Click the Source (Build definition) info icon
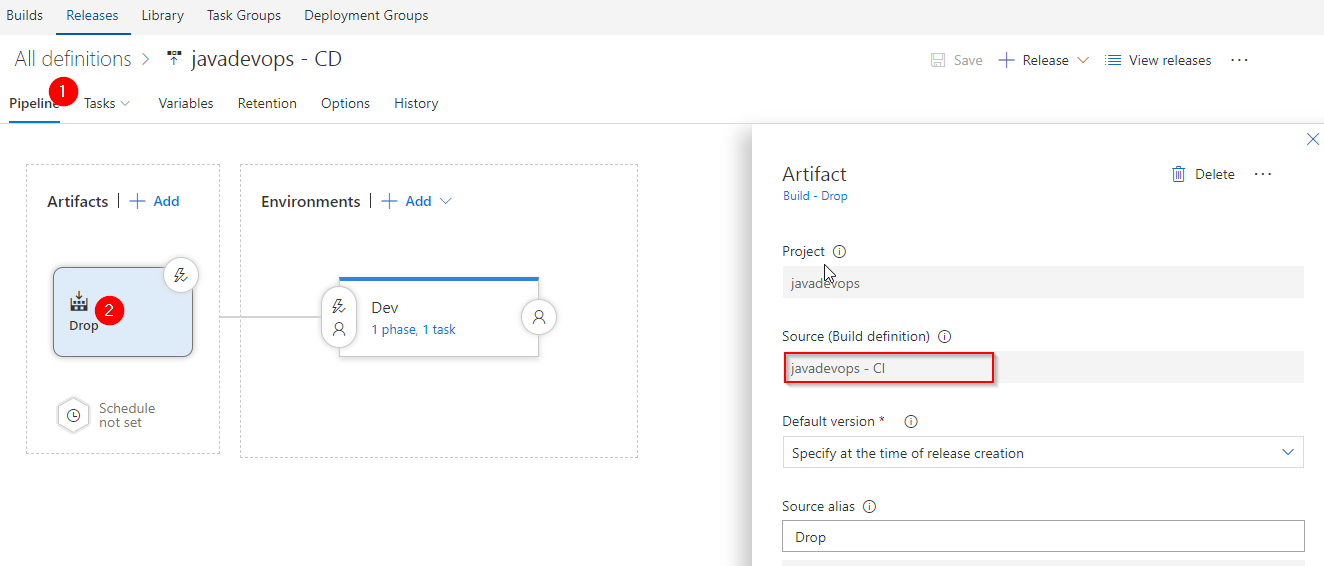 944,337
